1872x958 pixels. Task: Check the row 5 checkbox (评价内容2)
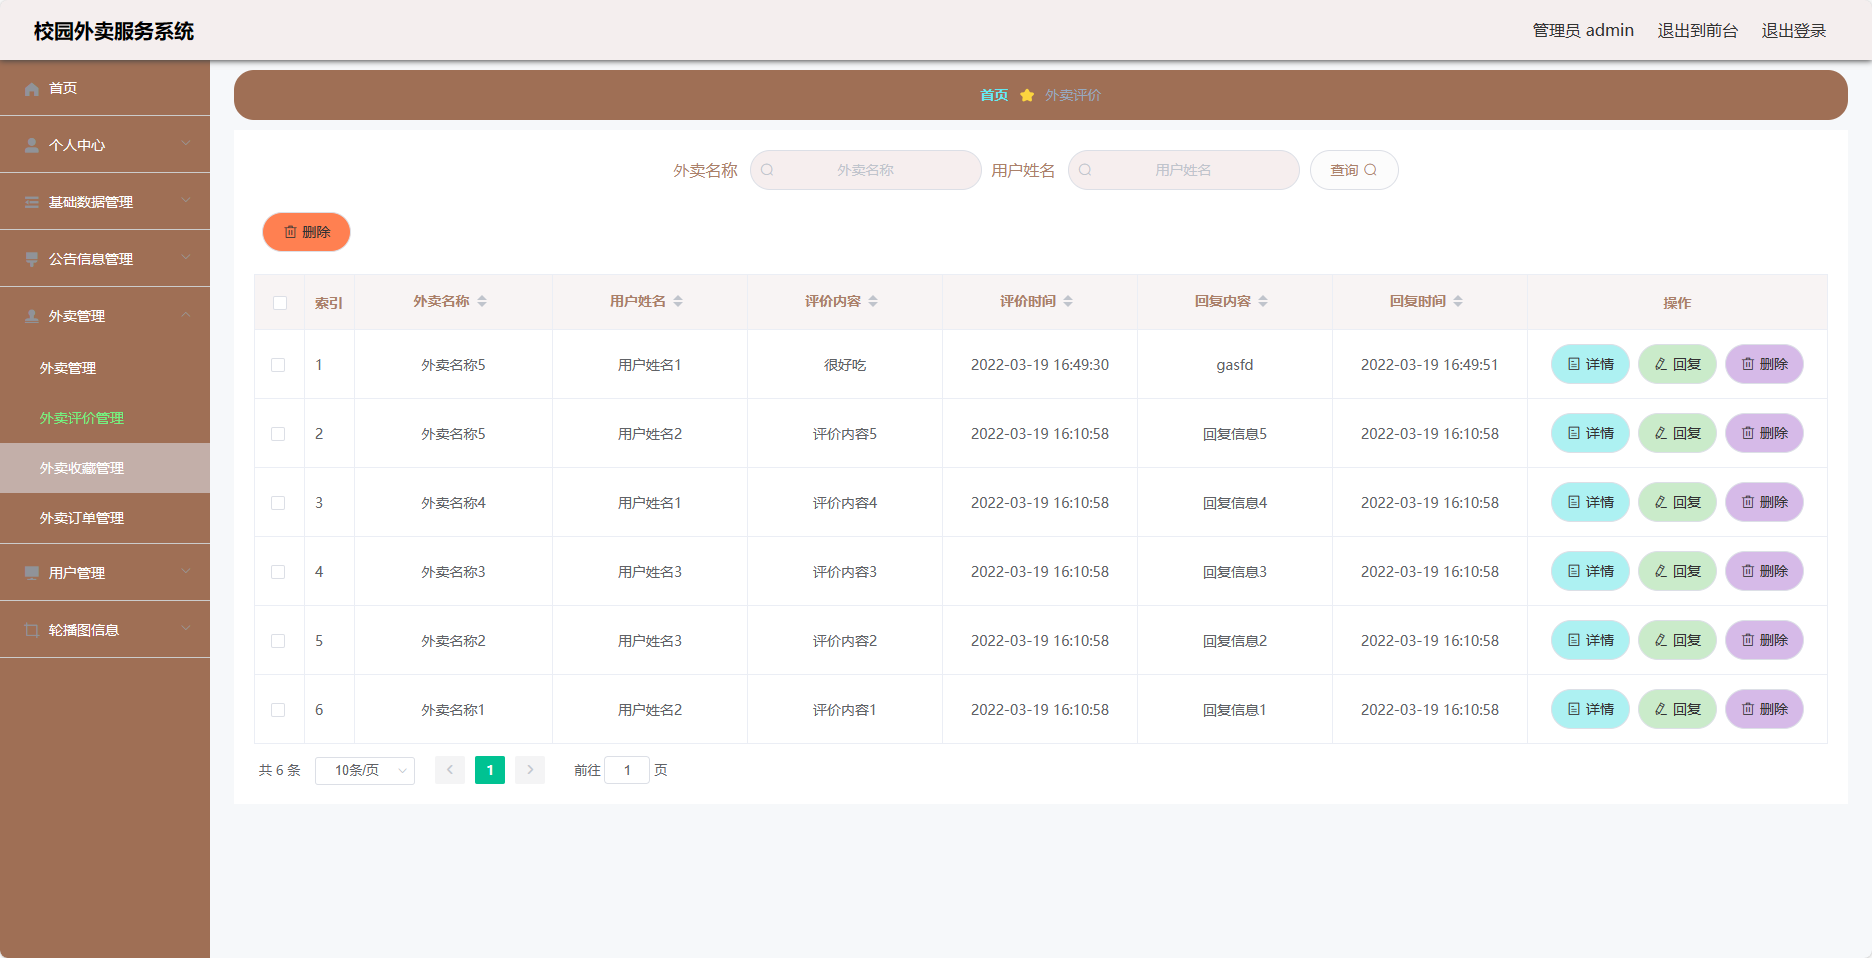pos(278,641)
